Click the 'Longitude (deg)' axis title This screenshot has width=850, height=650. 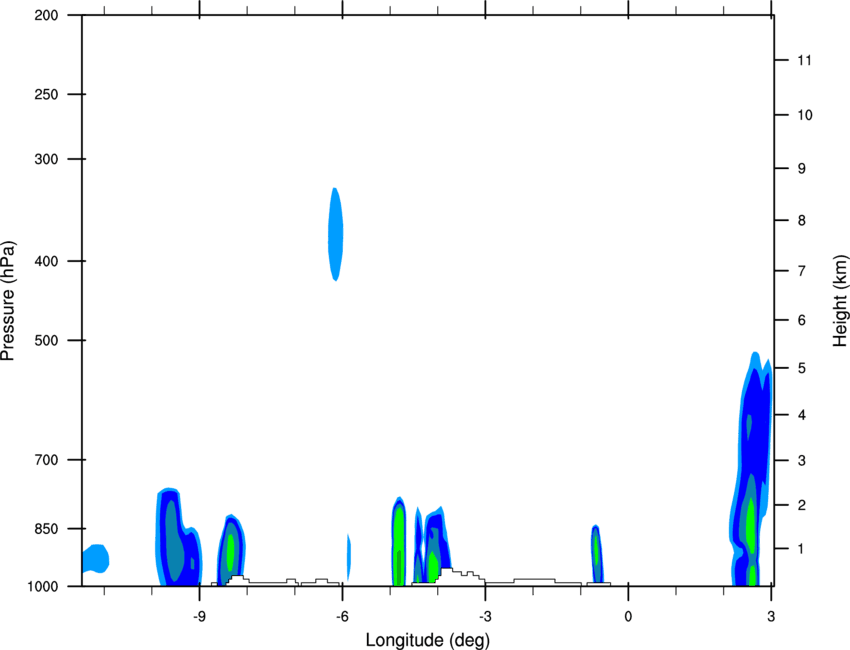(428, 640)
